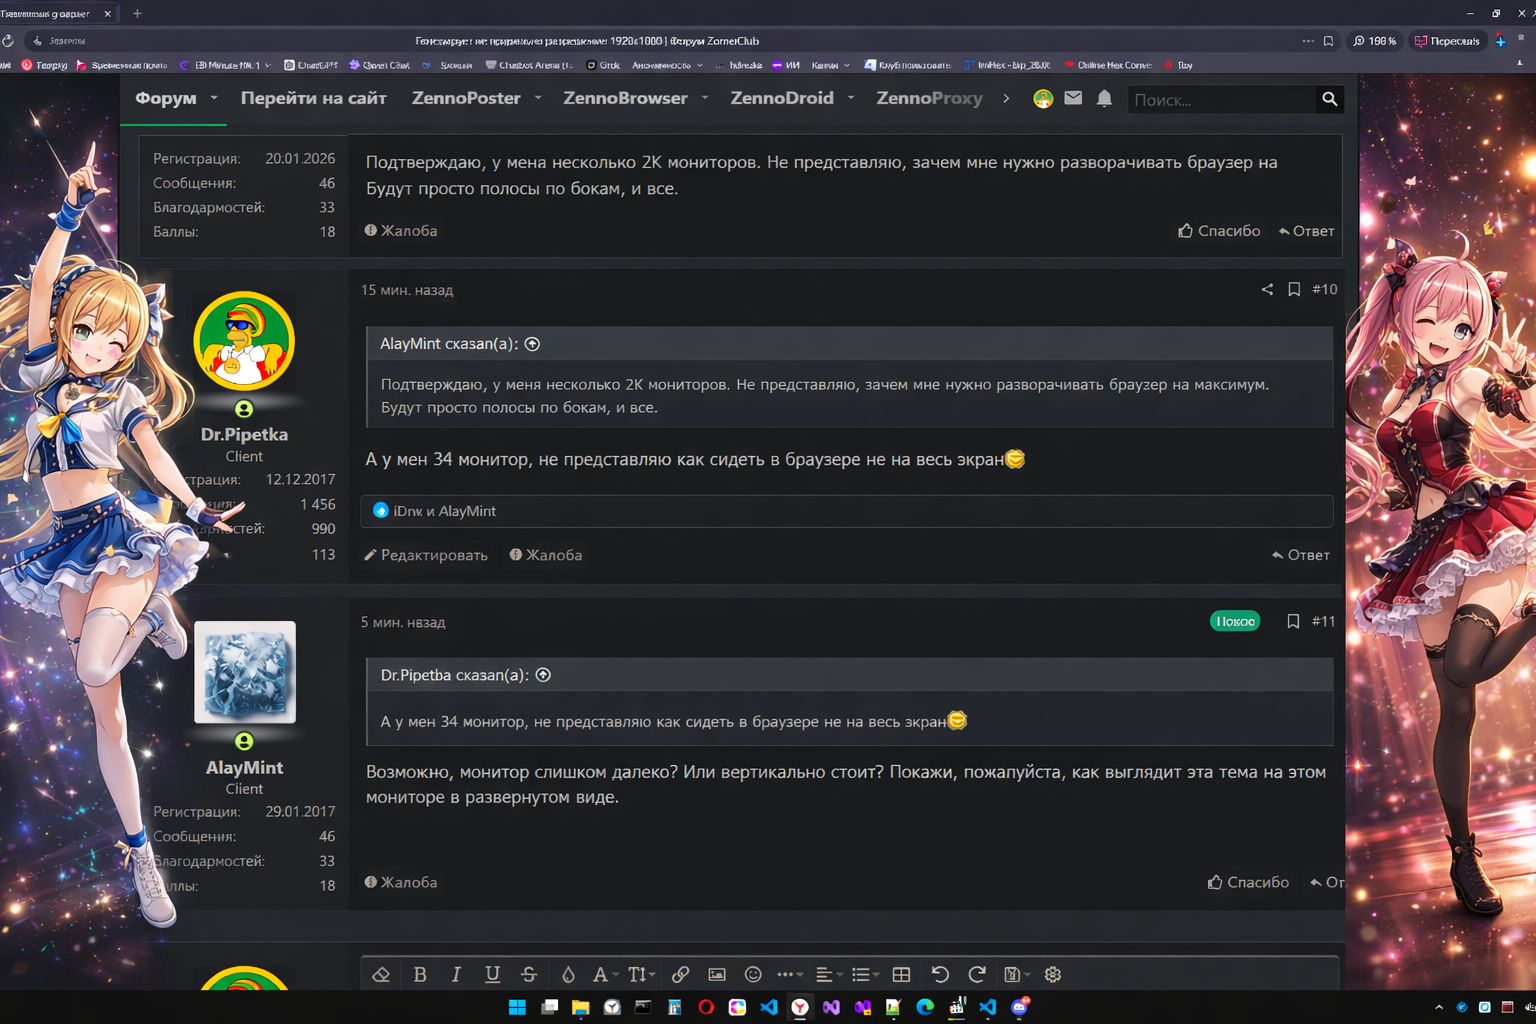This screenshot has height=1024, width=1536.
Task: Go to Перейти на сайт
Action: point(313,98)
